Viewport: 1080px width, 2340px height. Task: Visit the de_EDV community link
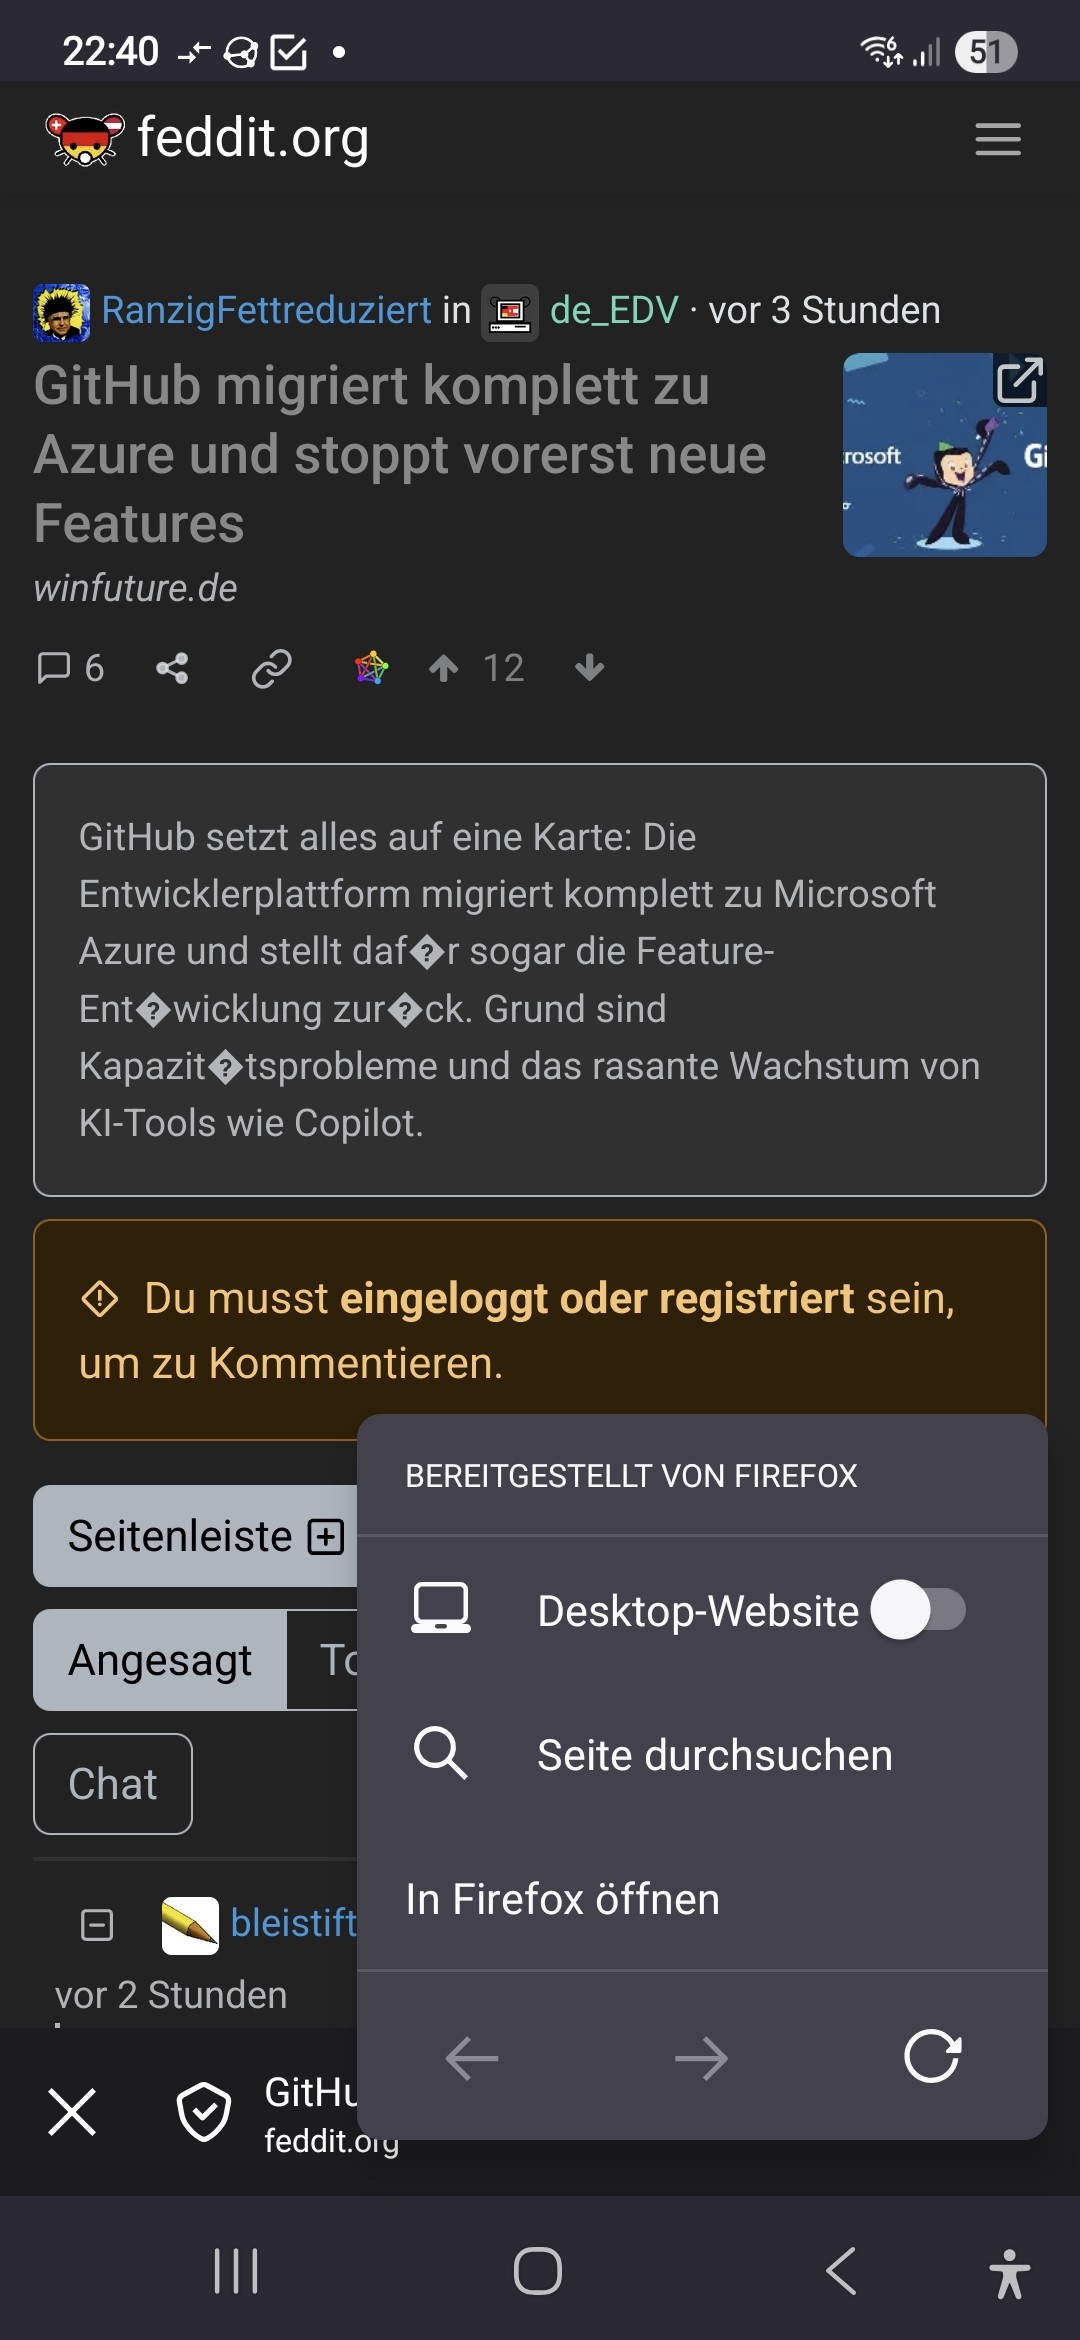614,310
